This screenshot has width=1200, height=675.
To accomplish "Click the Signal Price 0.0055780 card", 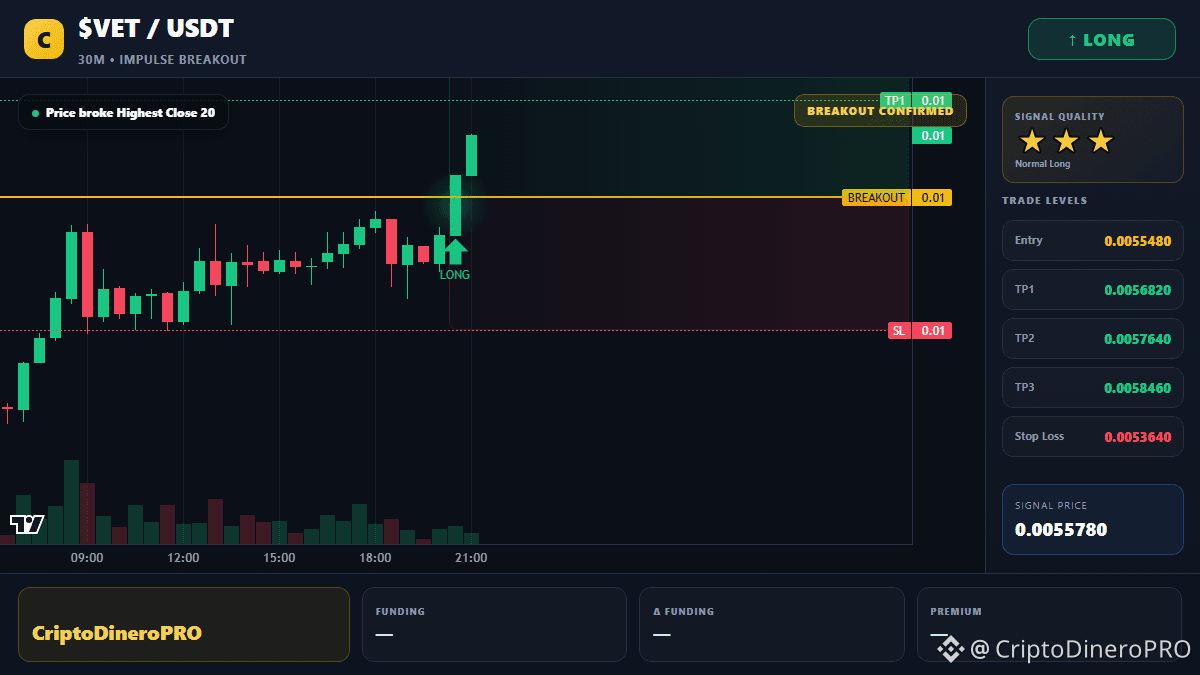I will 1092,520.
